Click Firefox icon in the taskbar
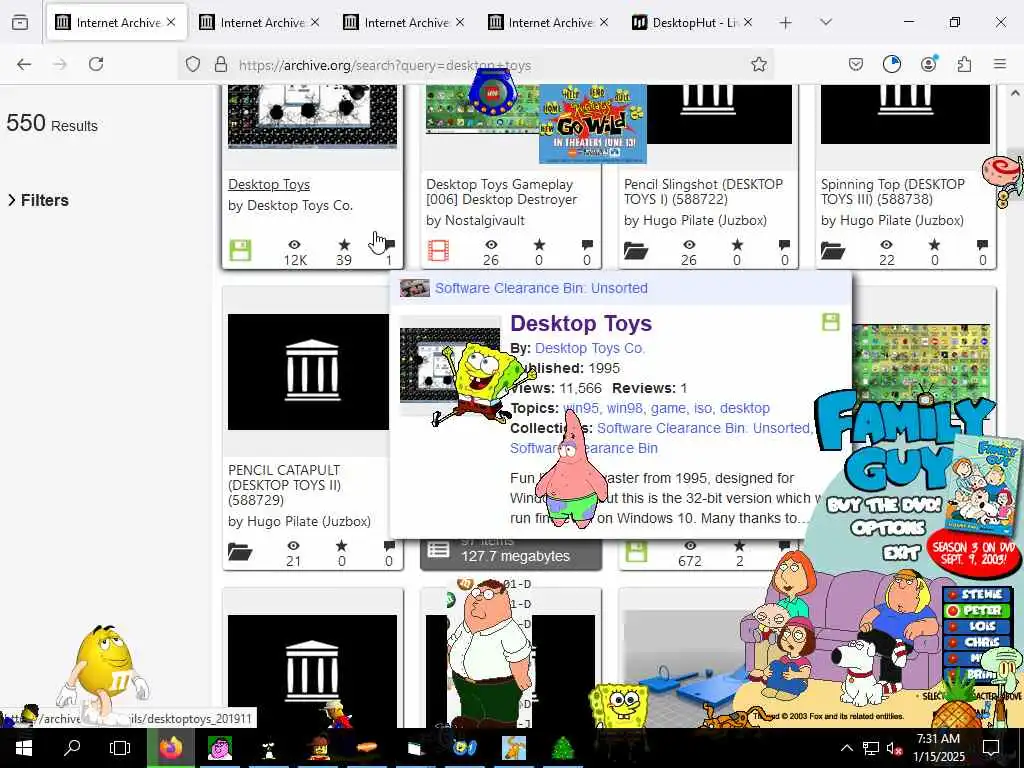The image size is (1024, 768). click(170, 748)
